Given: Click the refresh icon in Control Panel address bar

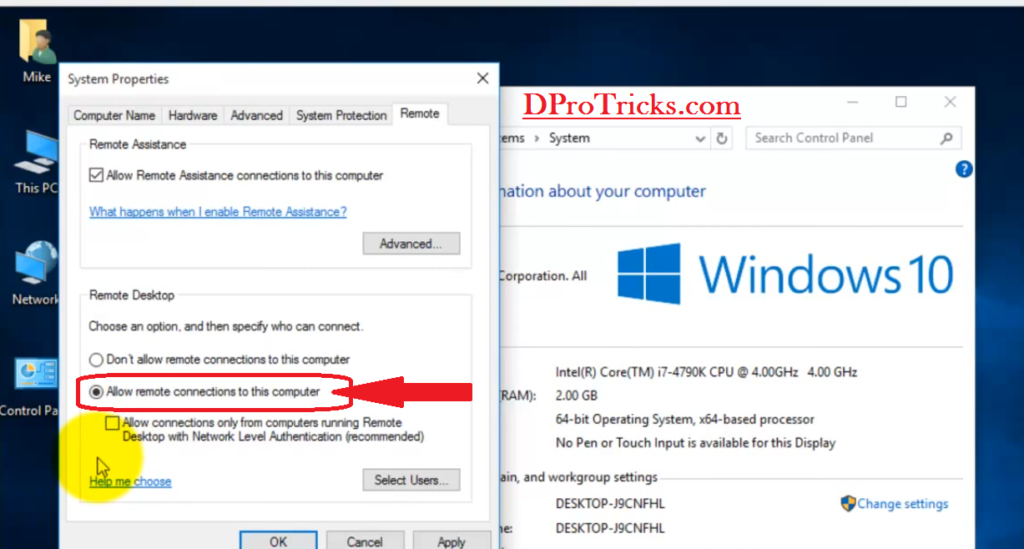Looking at the screenshot, I should click(x=722, y=138).
